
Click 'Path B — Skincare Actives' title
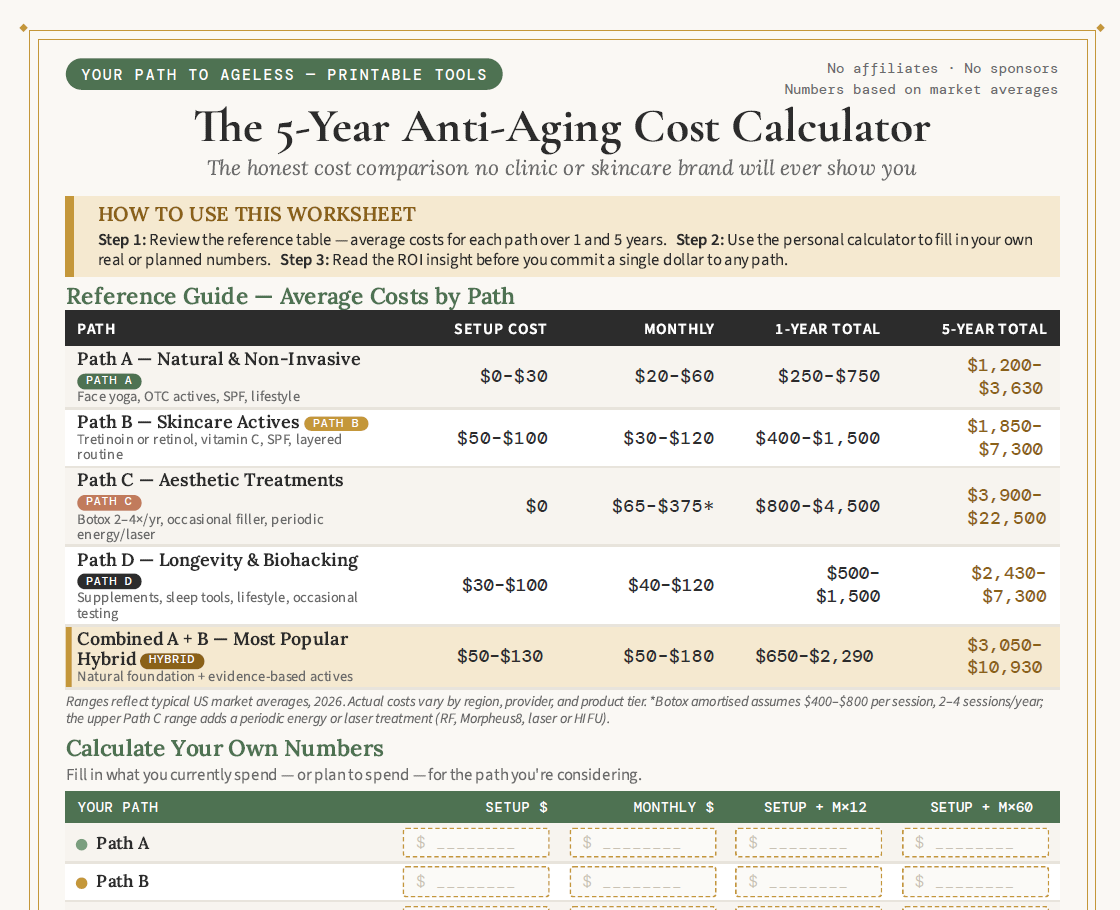(188, 422)
